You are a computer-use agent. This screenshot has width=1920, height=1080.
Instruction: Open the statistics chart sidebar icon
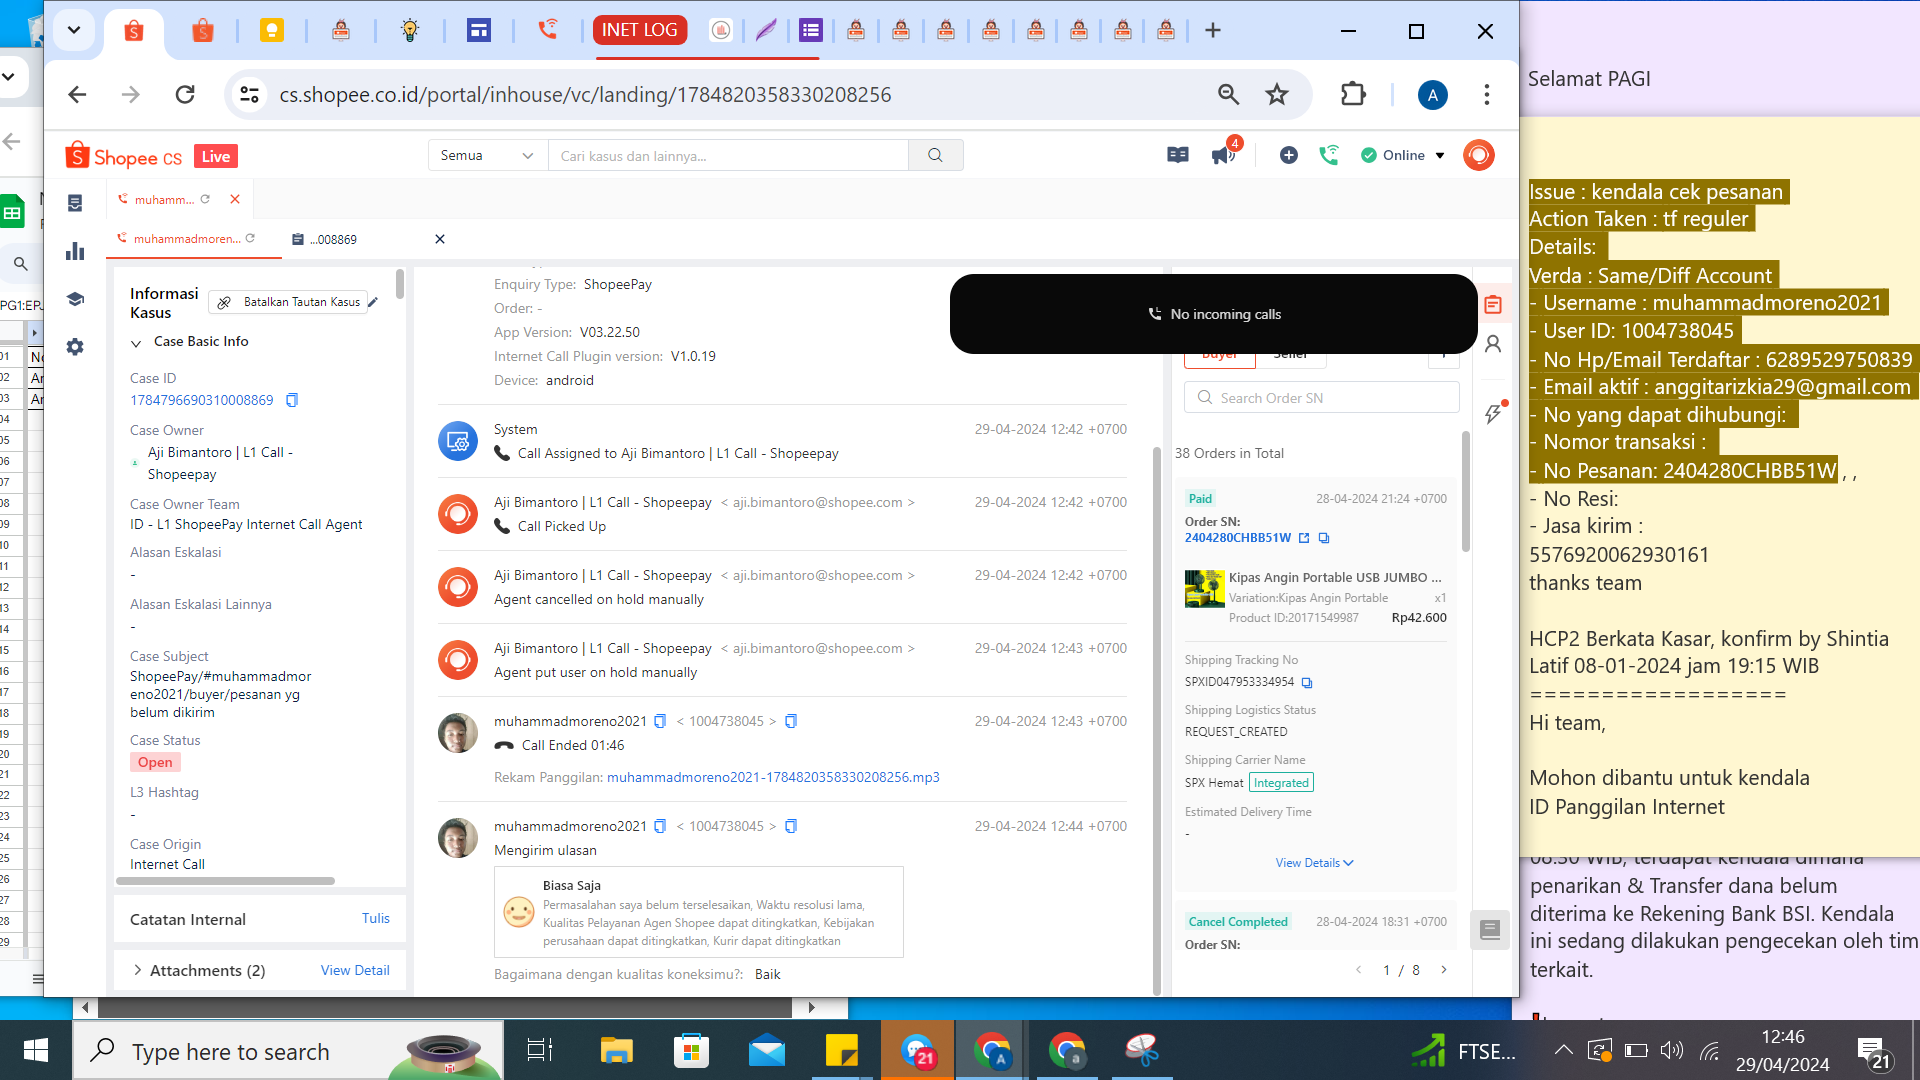75,252
